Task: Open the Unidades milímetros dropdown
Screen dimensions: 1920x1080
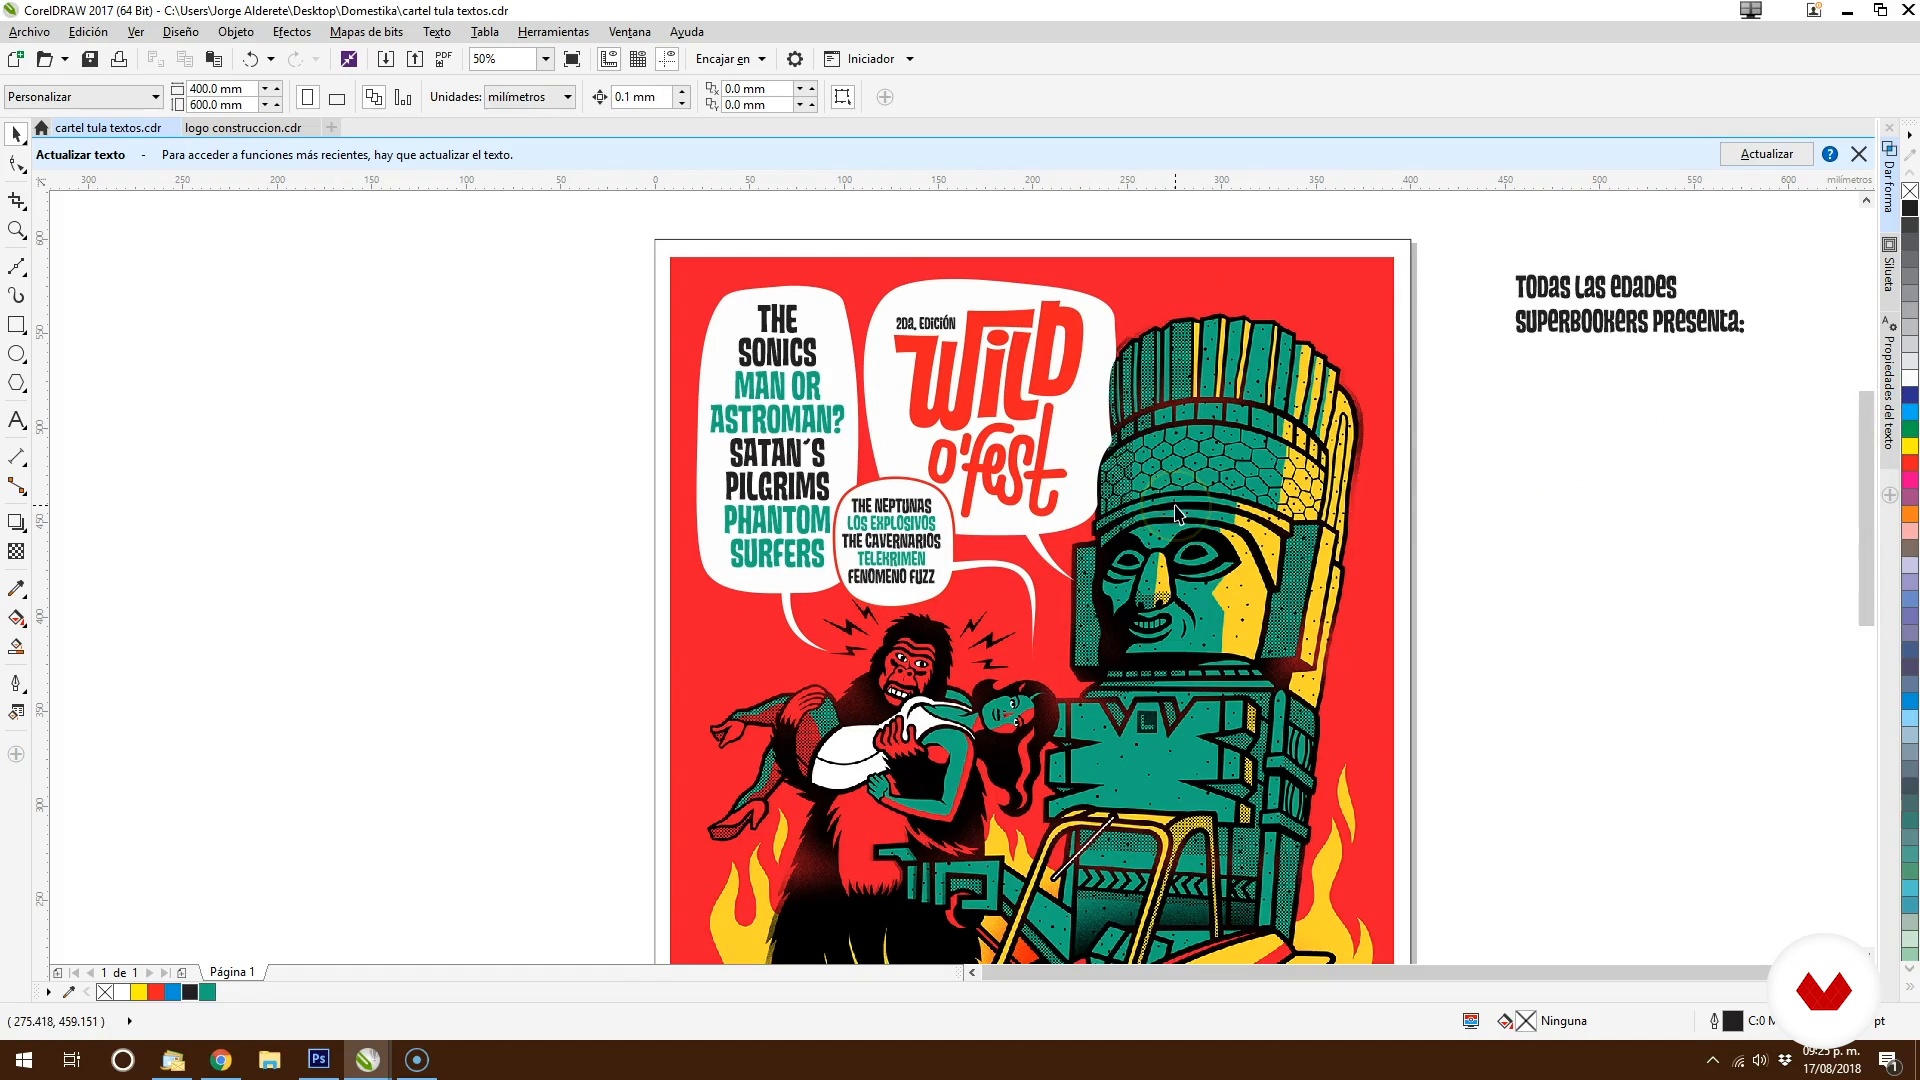Action: coord(568,97)
